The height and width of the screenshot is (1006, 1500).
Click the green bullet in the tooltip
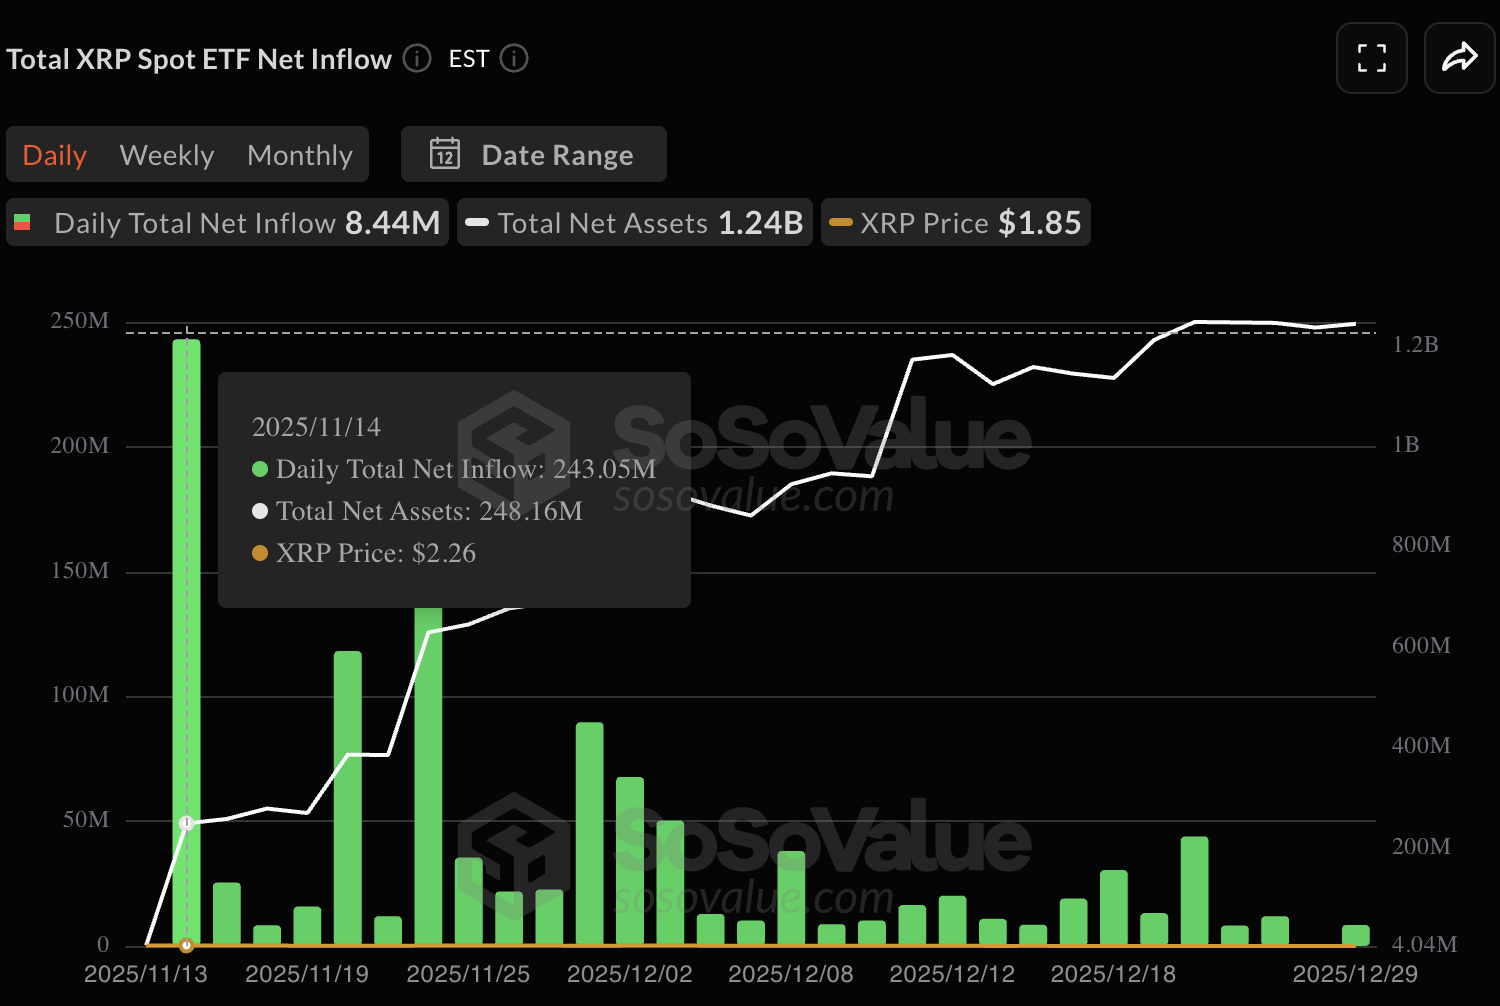[260, 468]
